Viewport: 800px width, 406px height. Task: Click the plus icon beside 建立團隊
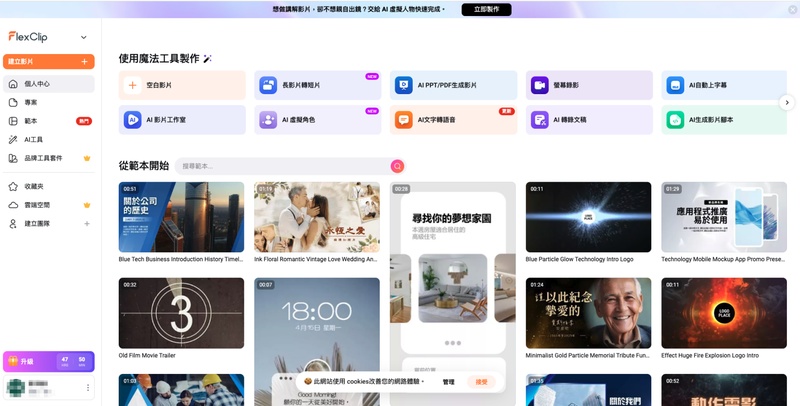87,223
